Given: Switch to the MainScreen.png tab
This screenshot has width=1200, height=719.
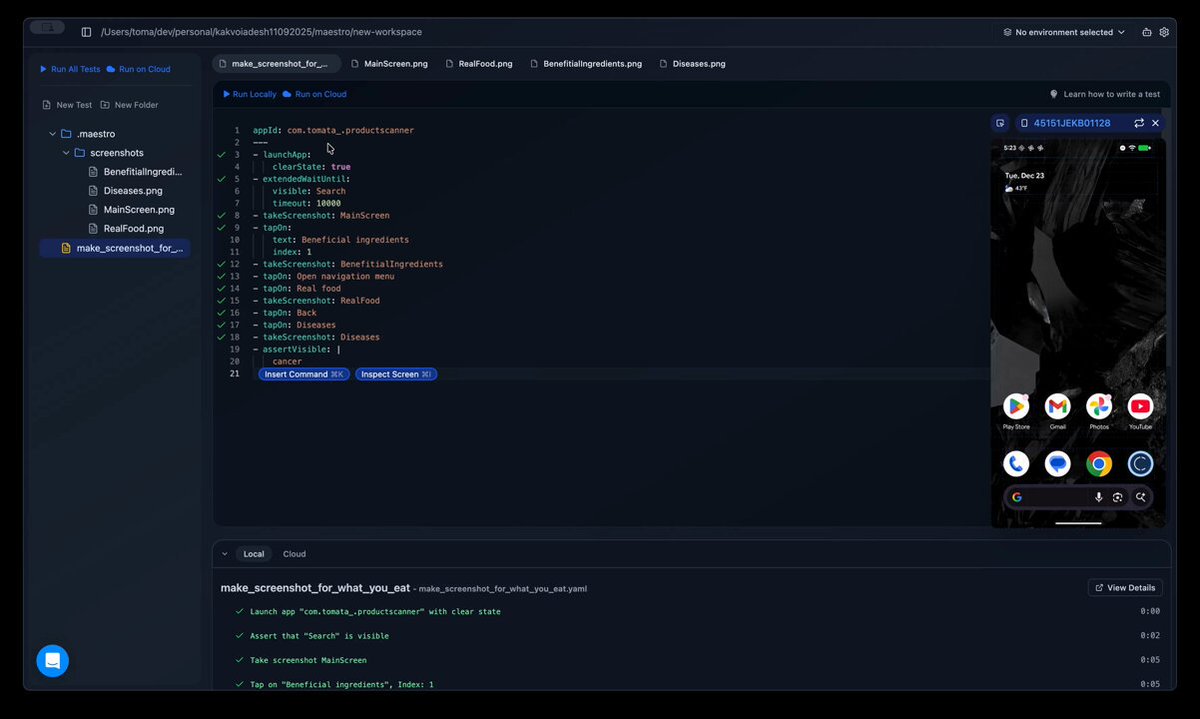Looking at the screenshot, I should point(389,64).
